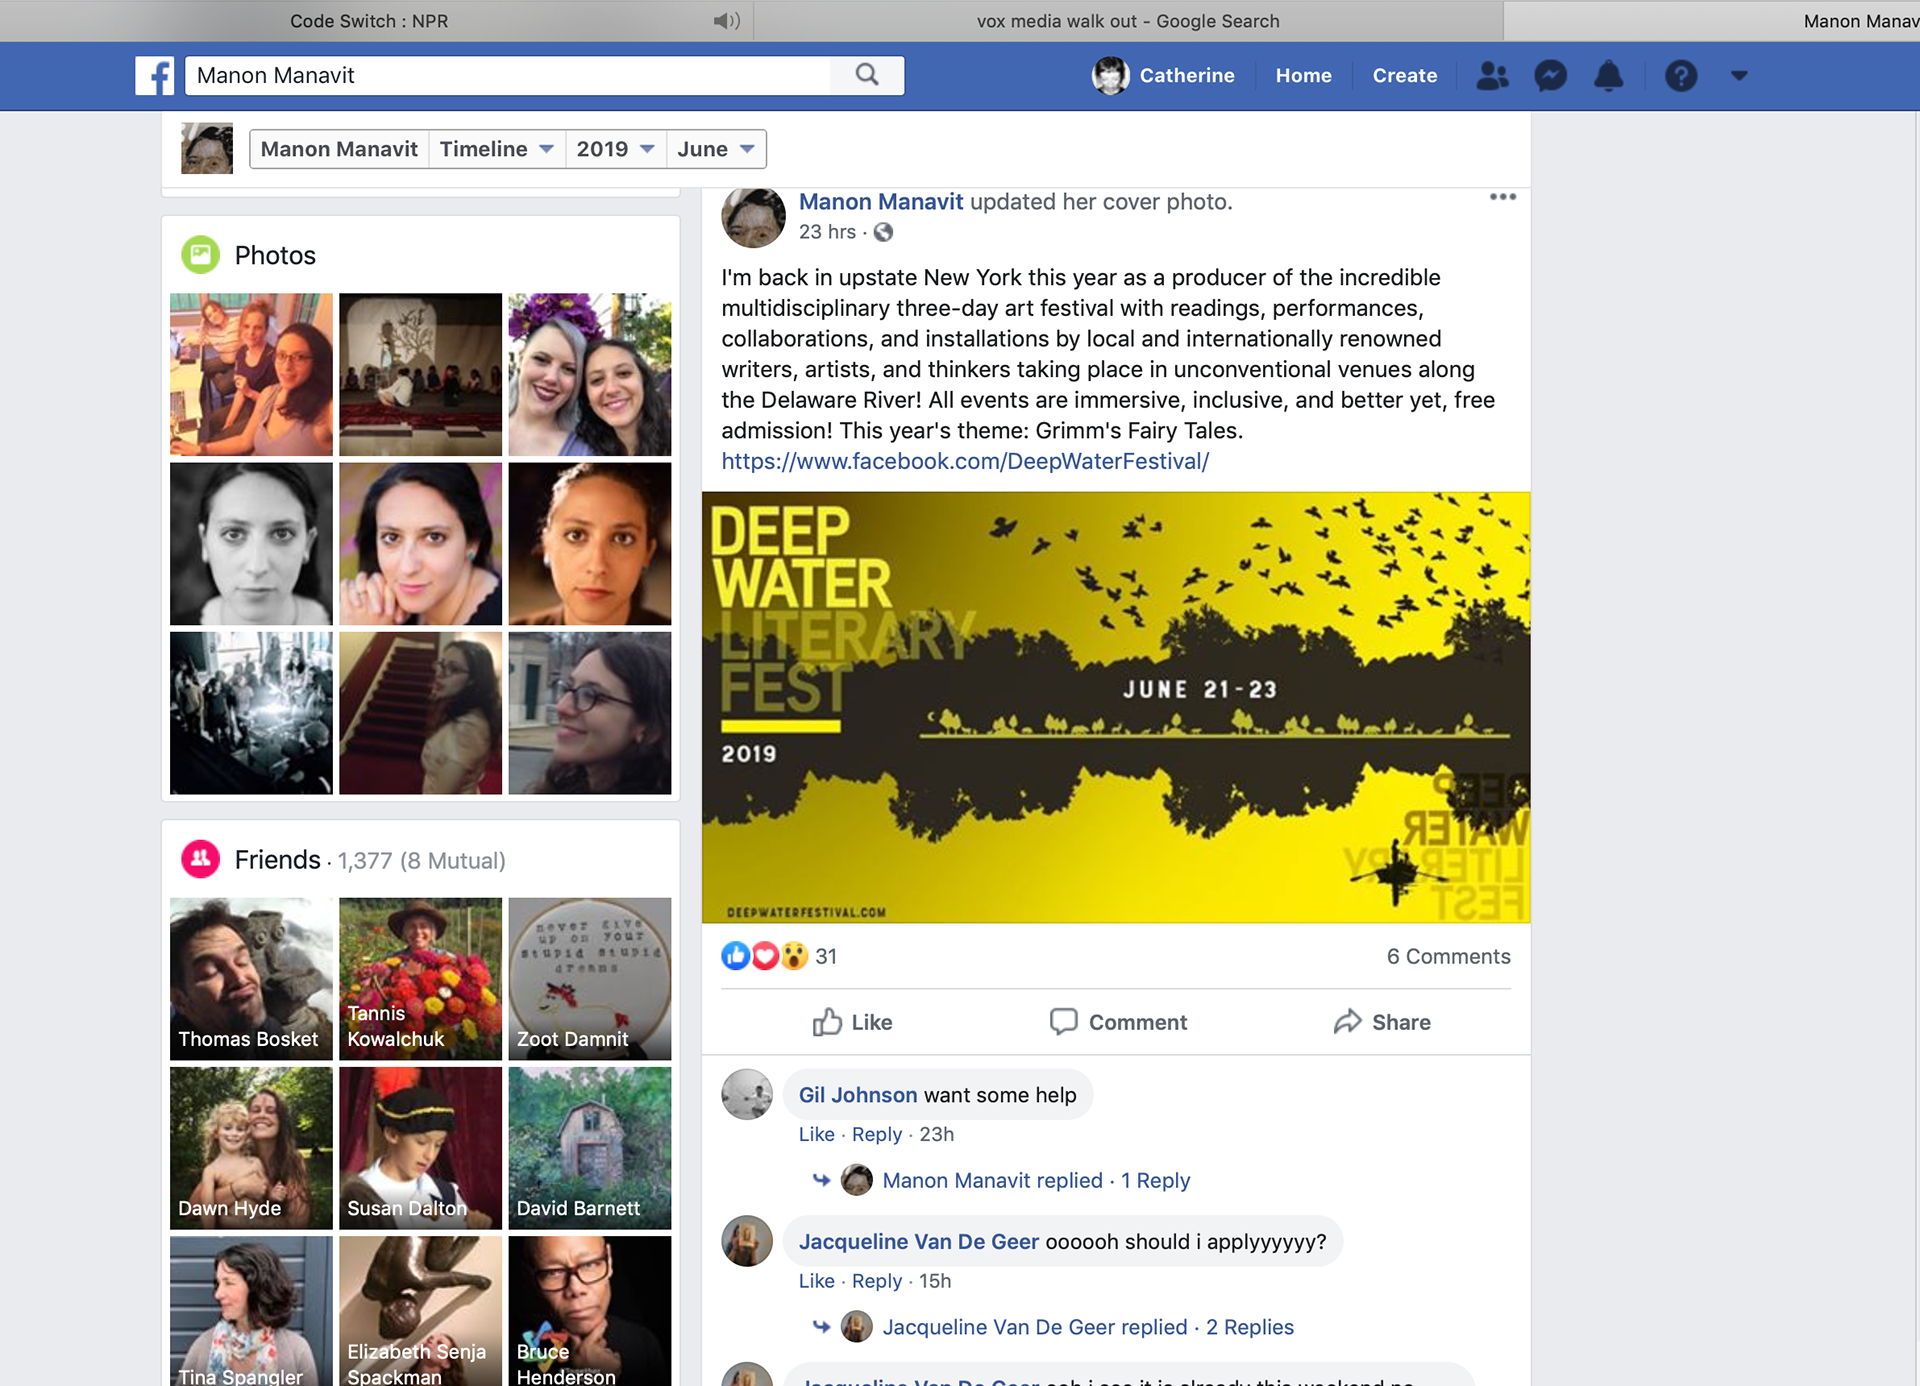Open the Notifications bell
The image size is (1920, 1386).
point(1608,76)
